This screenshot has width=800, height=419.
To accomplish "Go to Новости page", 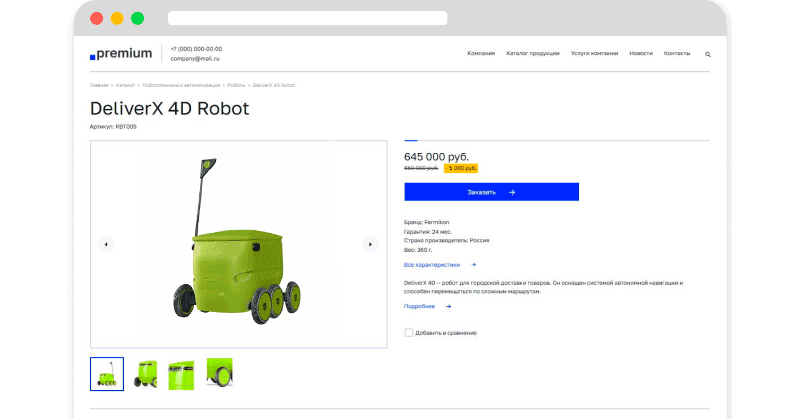I will (641, 53).
